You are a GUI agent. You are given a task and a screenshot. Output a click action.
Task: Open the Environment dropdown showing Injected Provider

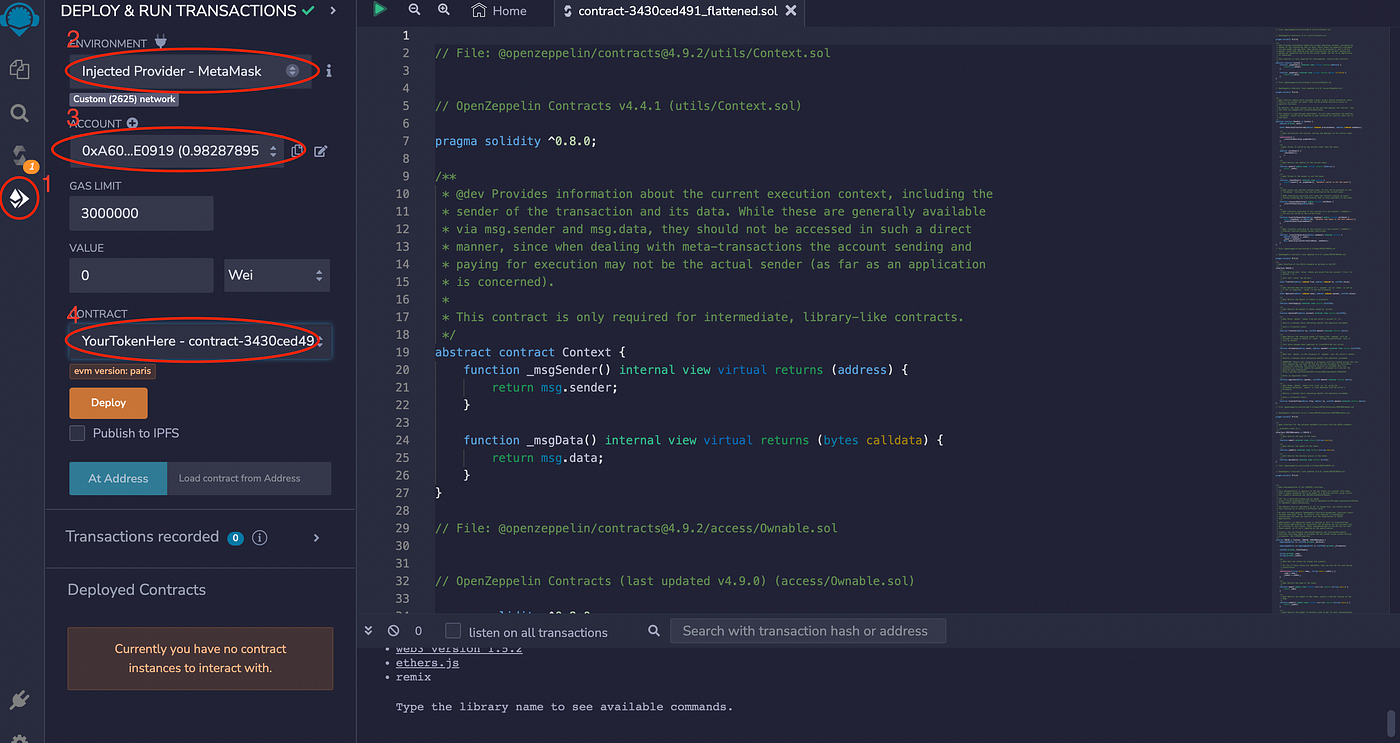[x=189, y=71]
